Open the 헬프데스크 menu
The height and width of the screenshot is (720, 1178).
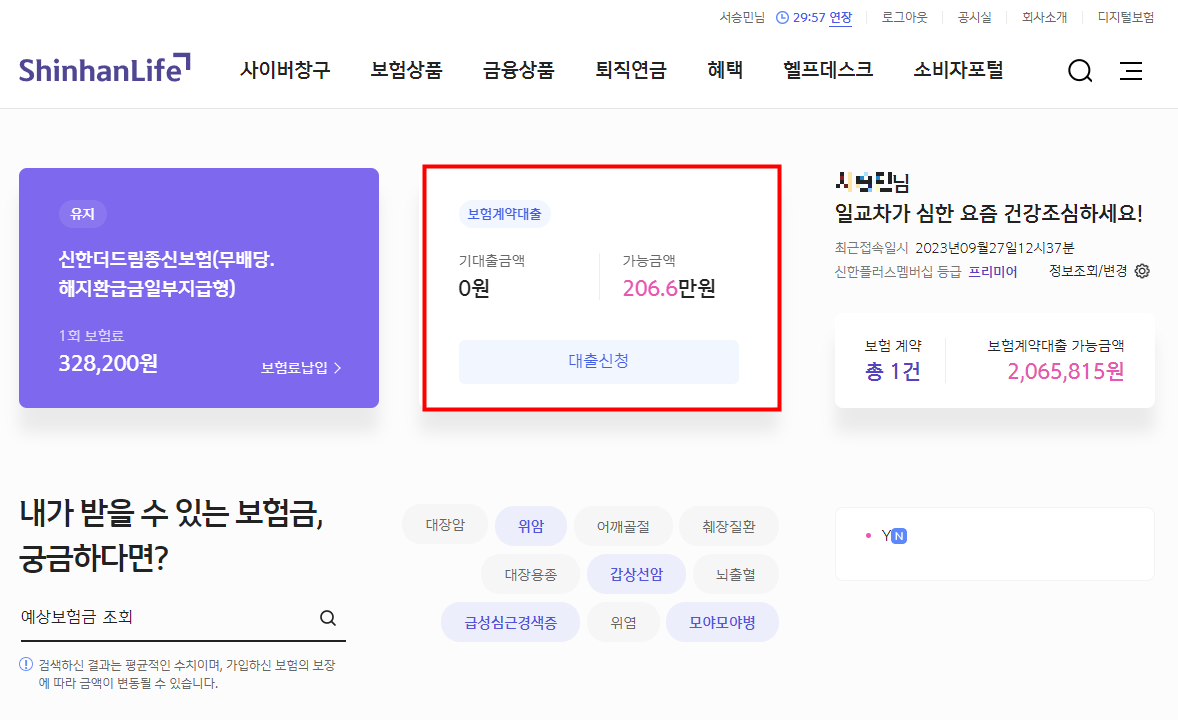coord(828,70)
